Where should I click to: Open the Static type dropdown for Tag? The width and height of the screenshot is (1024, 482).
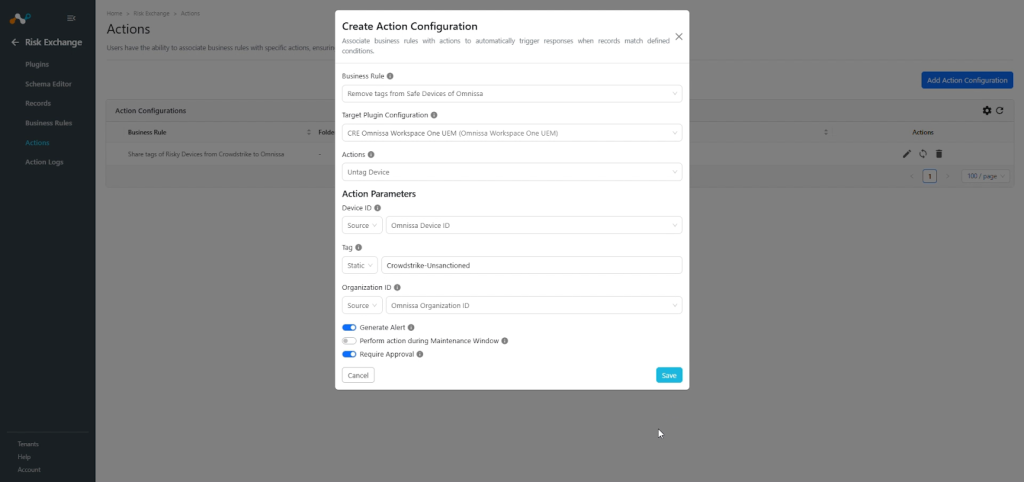pyautogui.click(x=360, y=265)
